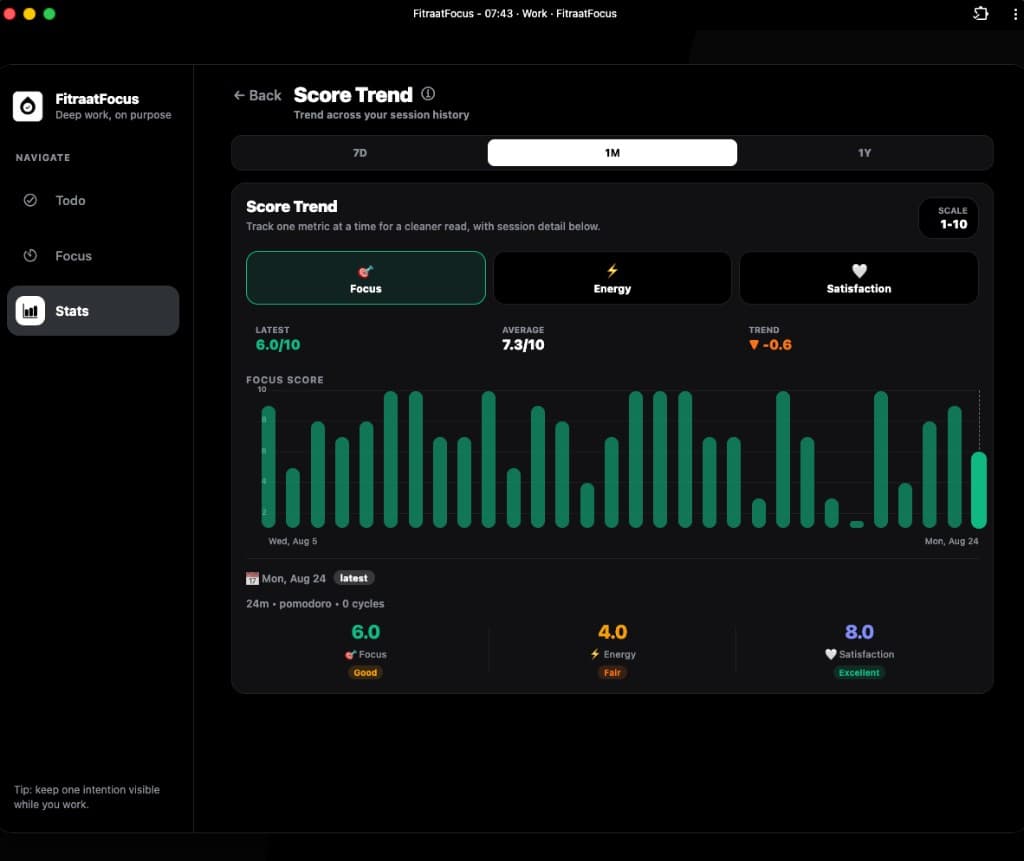Open the Score Trend info icon
This screenshot has height=861, width=1024.
[x=428, y=94]
